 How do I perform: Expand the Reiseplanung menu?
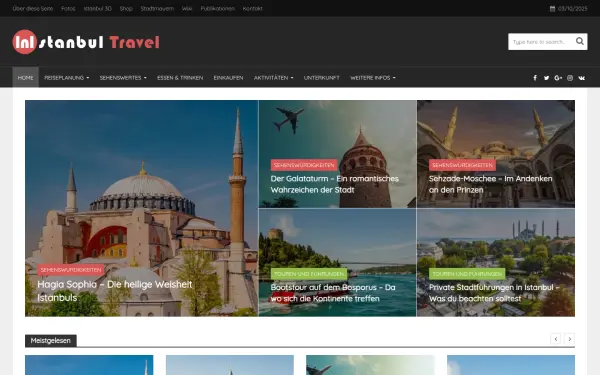67,78
